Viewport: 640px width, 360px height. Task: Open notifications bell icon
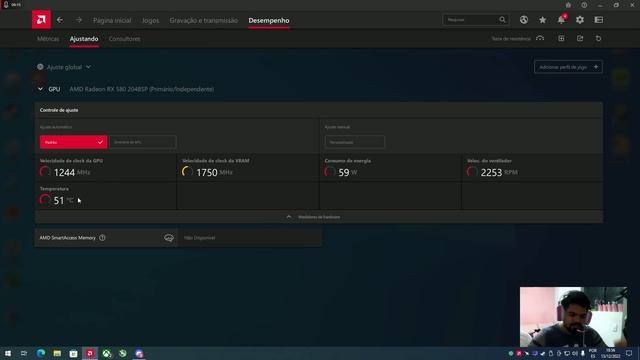(x=561, y=20)
